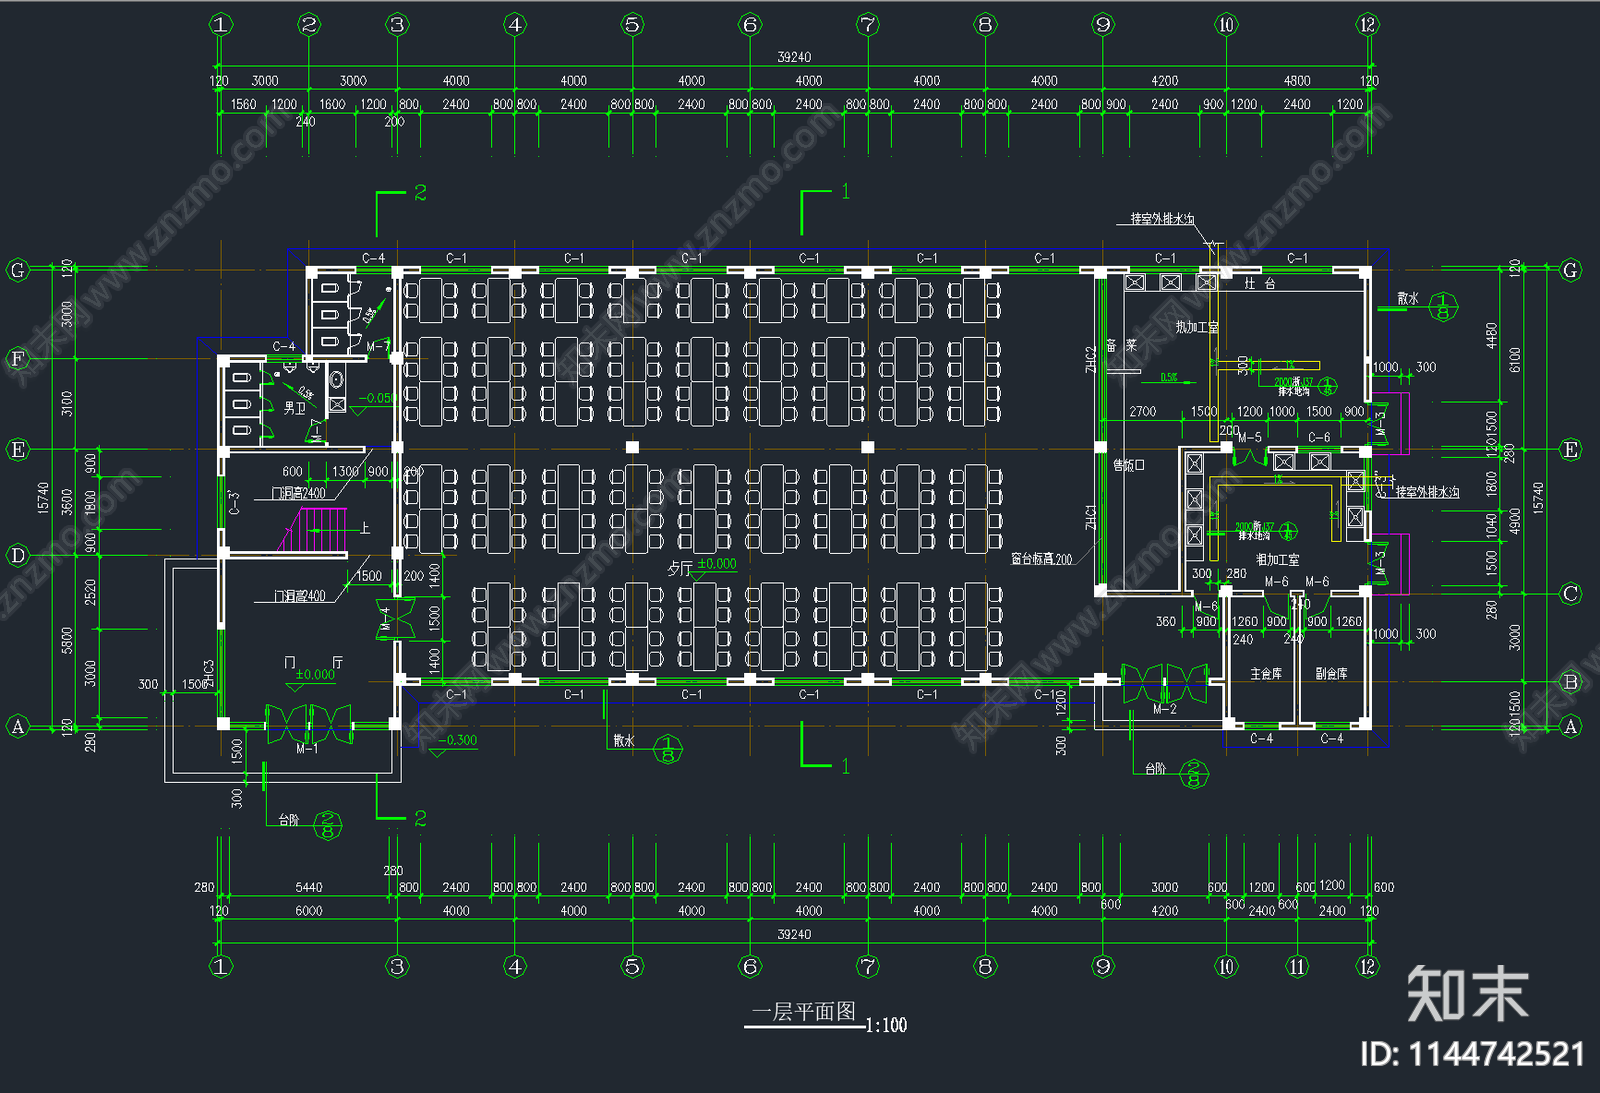Select the 主食库 room label
Viewport: 1600px width, 1093px height.
pos(1266,674)
